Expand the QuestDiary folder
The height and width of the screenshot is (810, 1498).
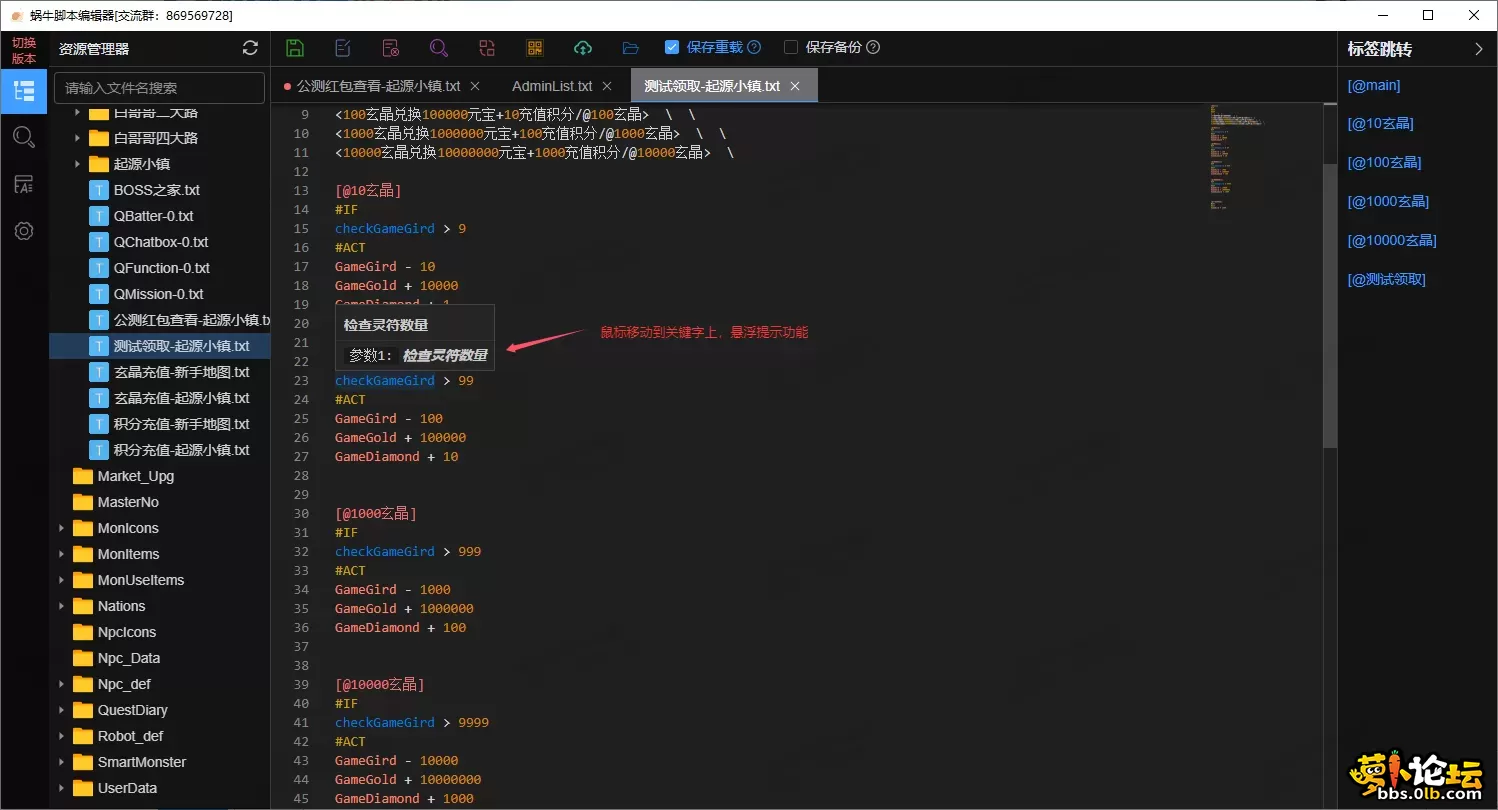click(x=62, y=710)
